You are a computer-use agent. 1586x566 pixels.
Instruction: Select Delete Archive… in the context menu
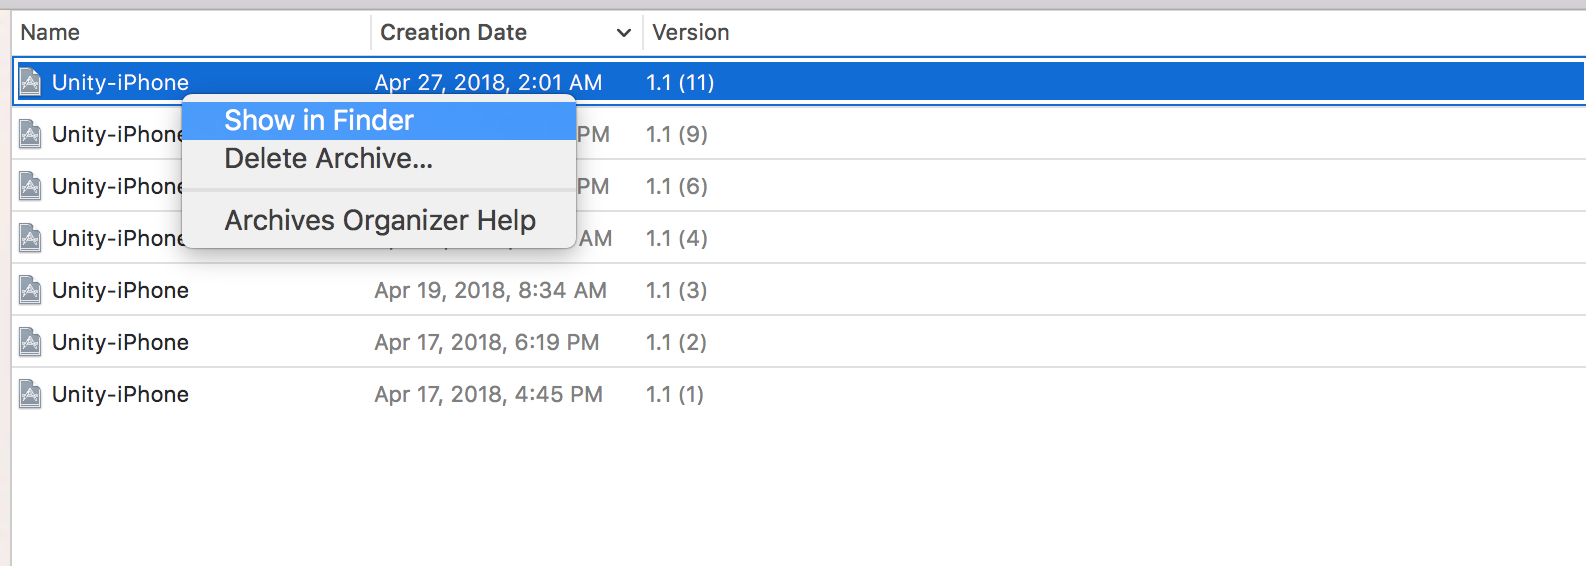(x=328, y=159)
